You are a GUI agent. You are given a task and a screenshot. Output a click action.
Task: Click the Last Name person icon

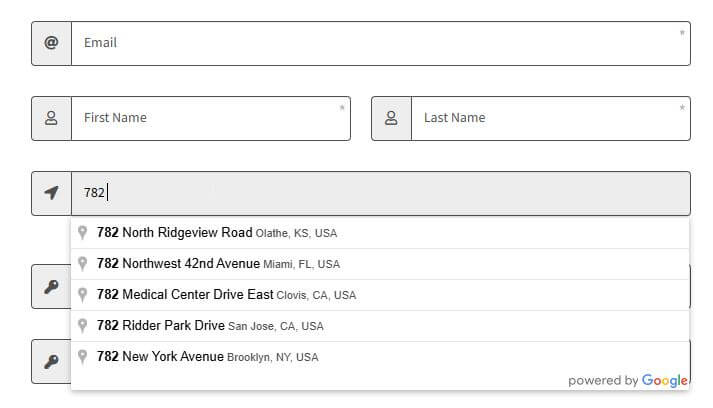pyautogui.click(x=391, y=118)
